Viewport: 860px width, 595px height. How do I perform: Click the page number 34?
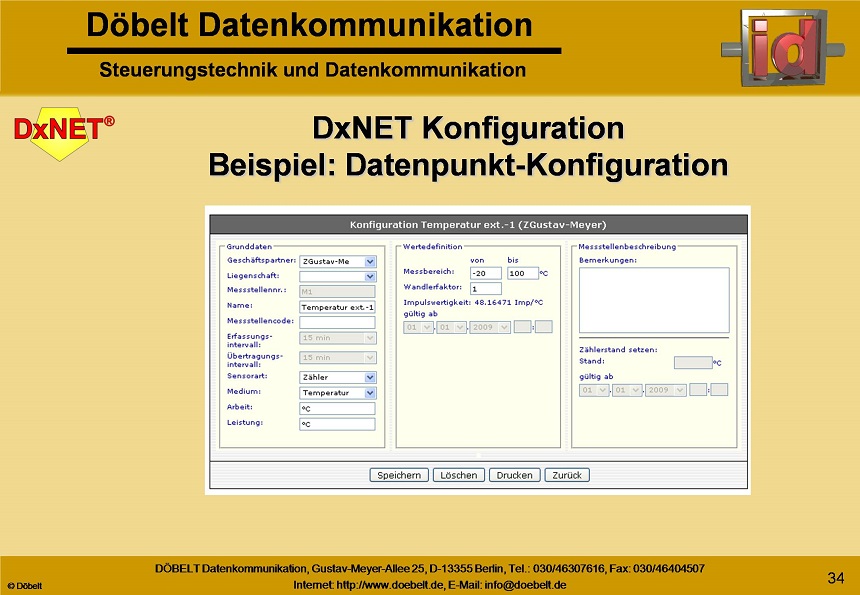click(836, 578)
